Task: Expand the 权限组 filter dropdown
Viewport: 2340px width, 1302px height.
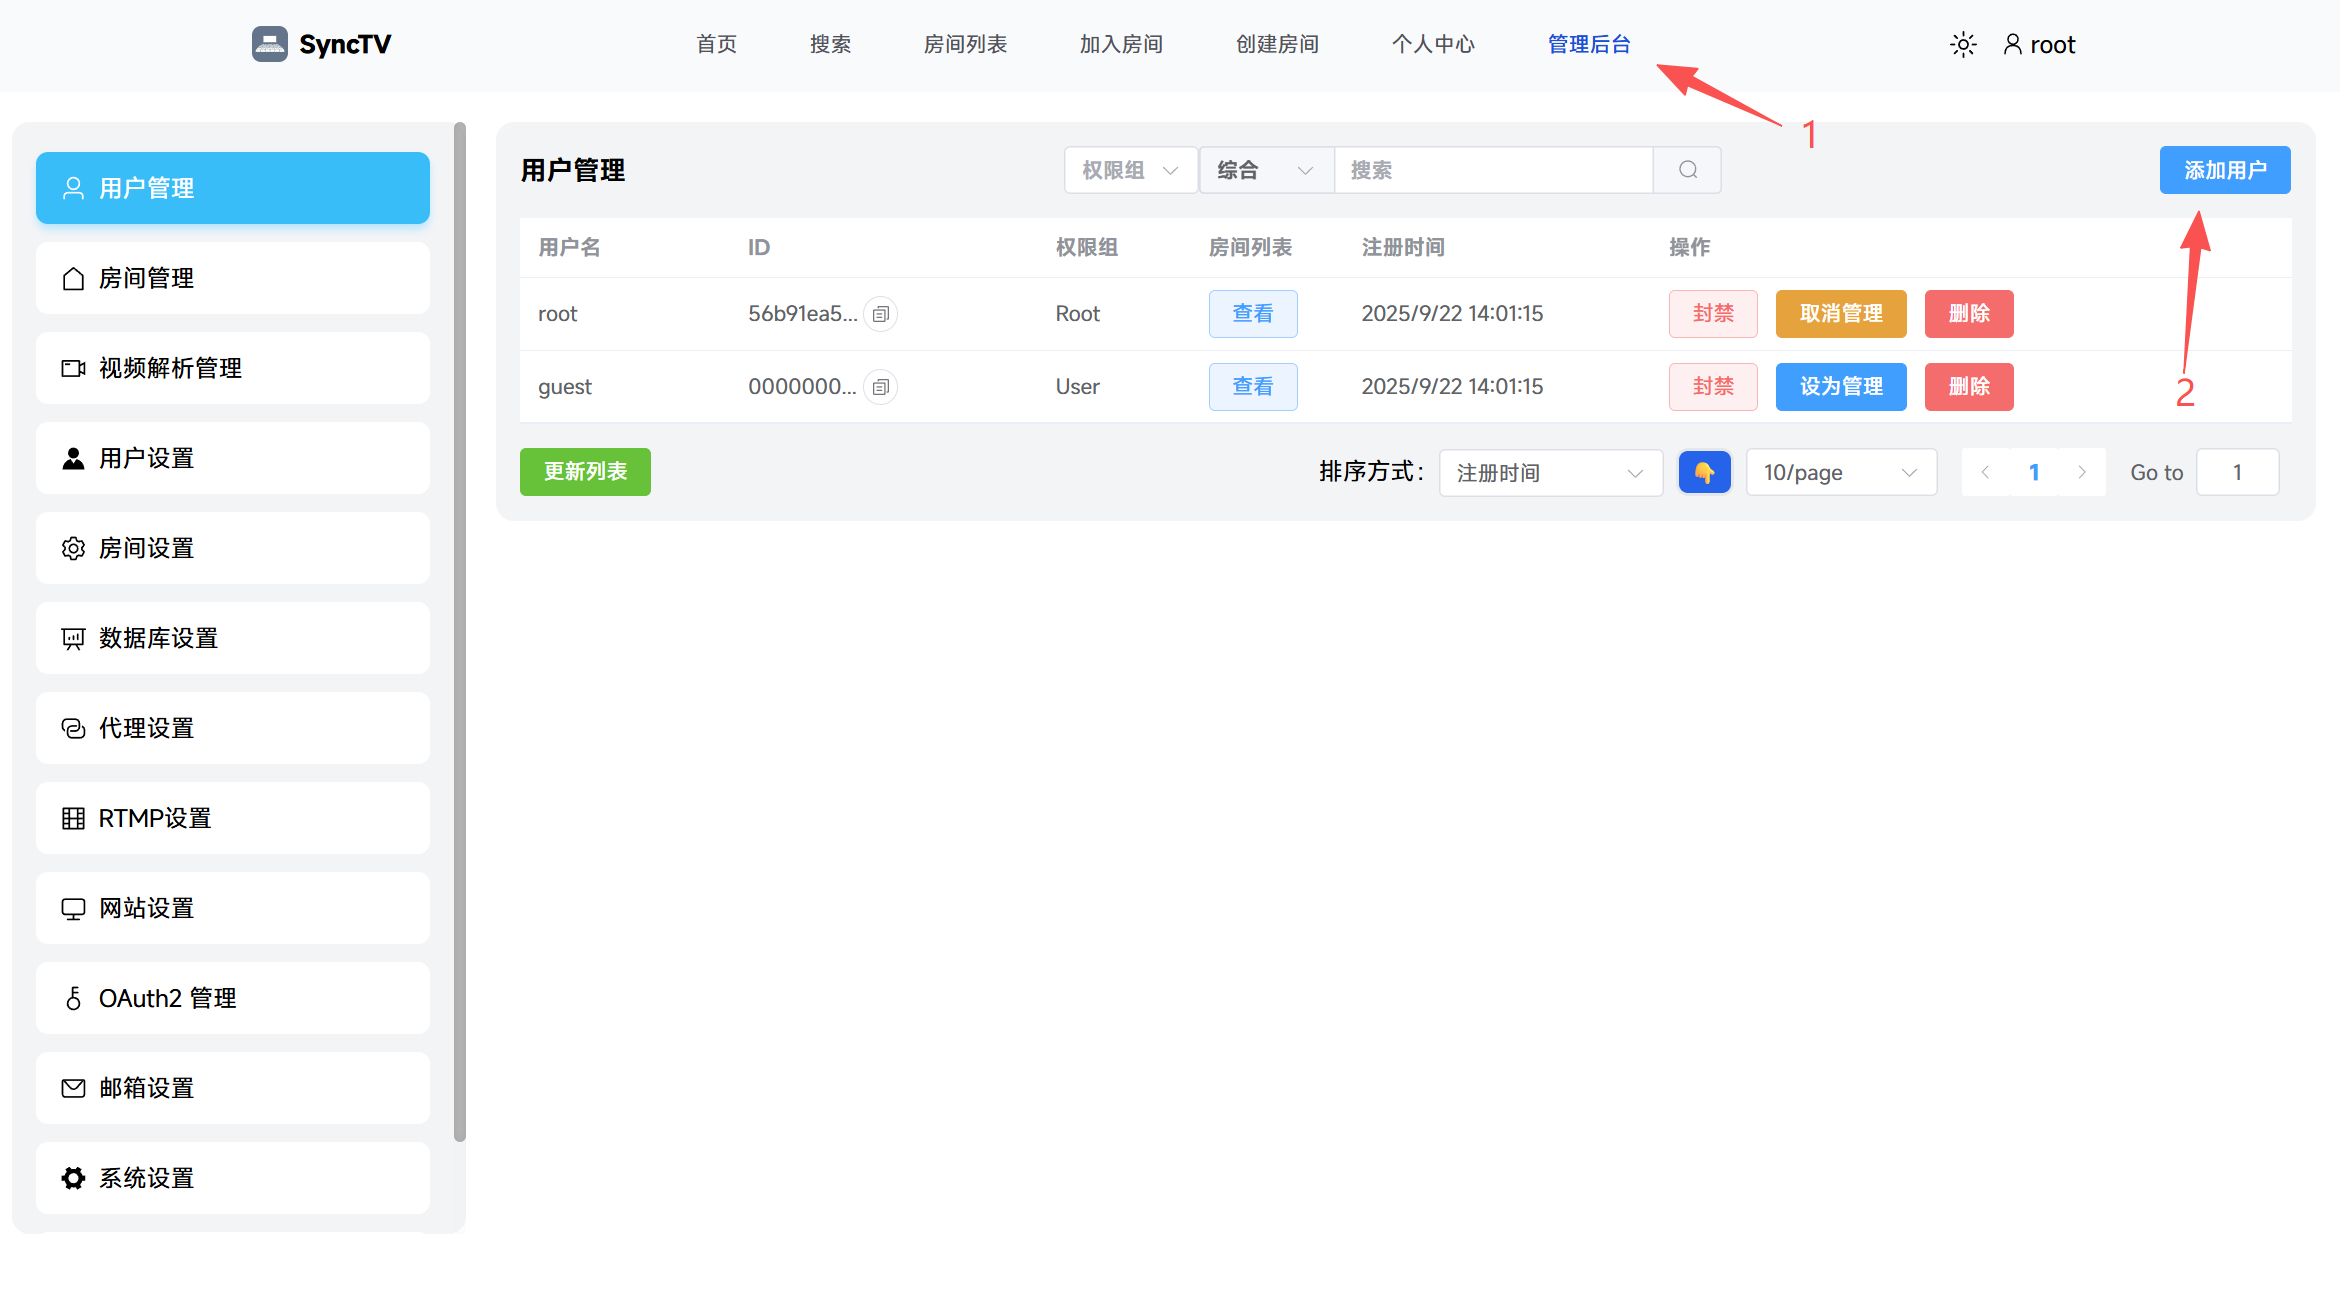Action: coord(1130,170)
